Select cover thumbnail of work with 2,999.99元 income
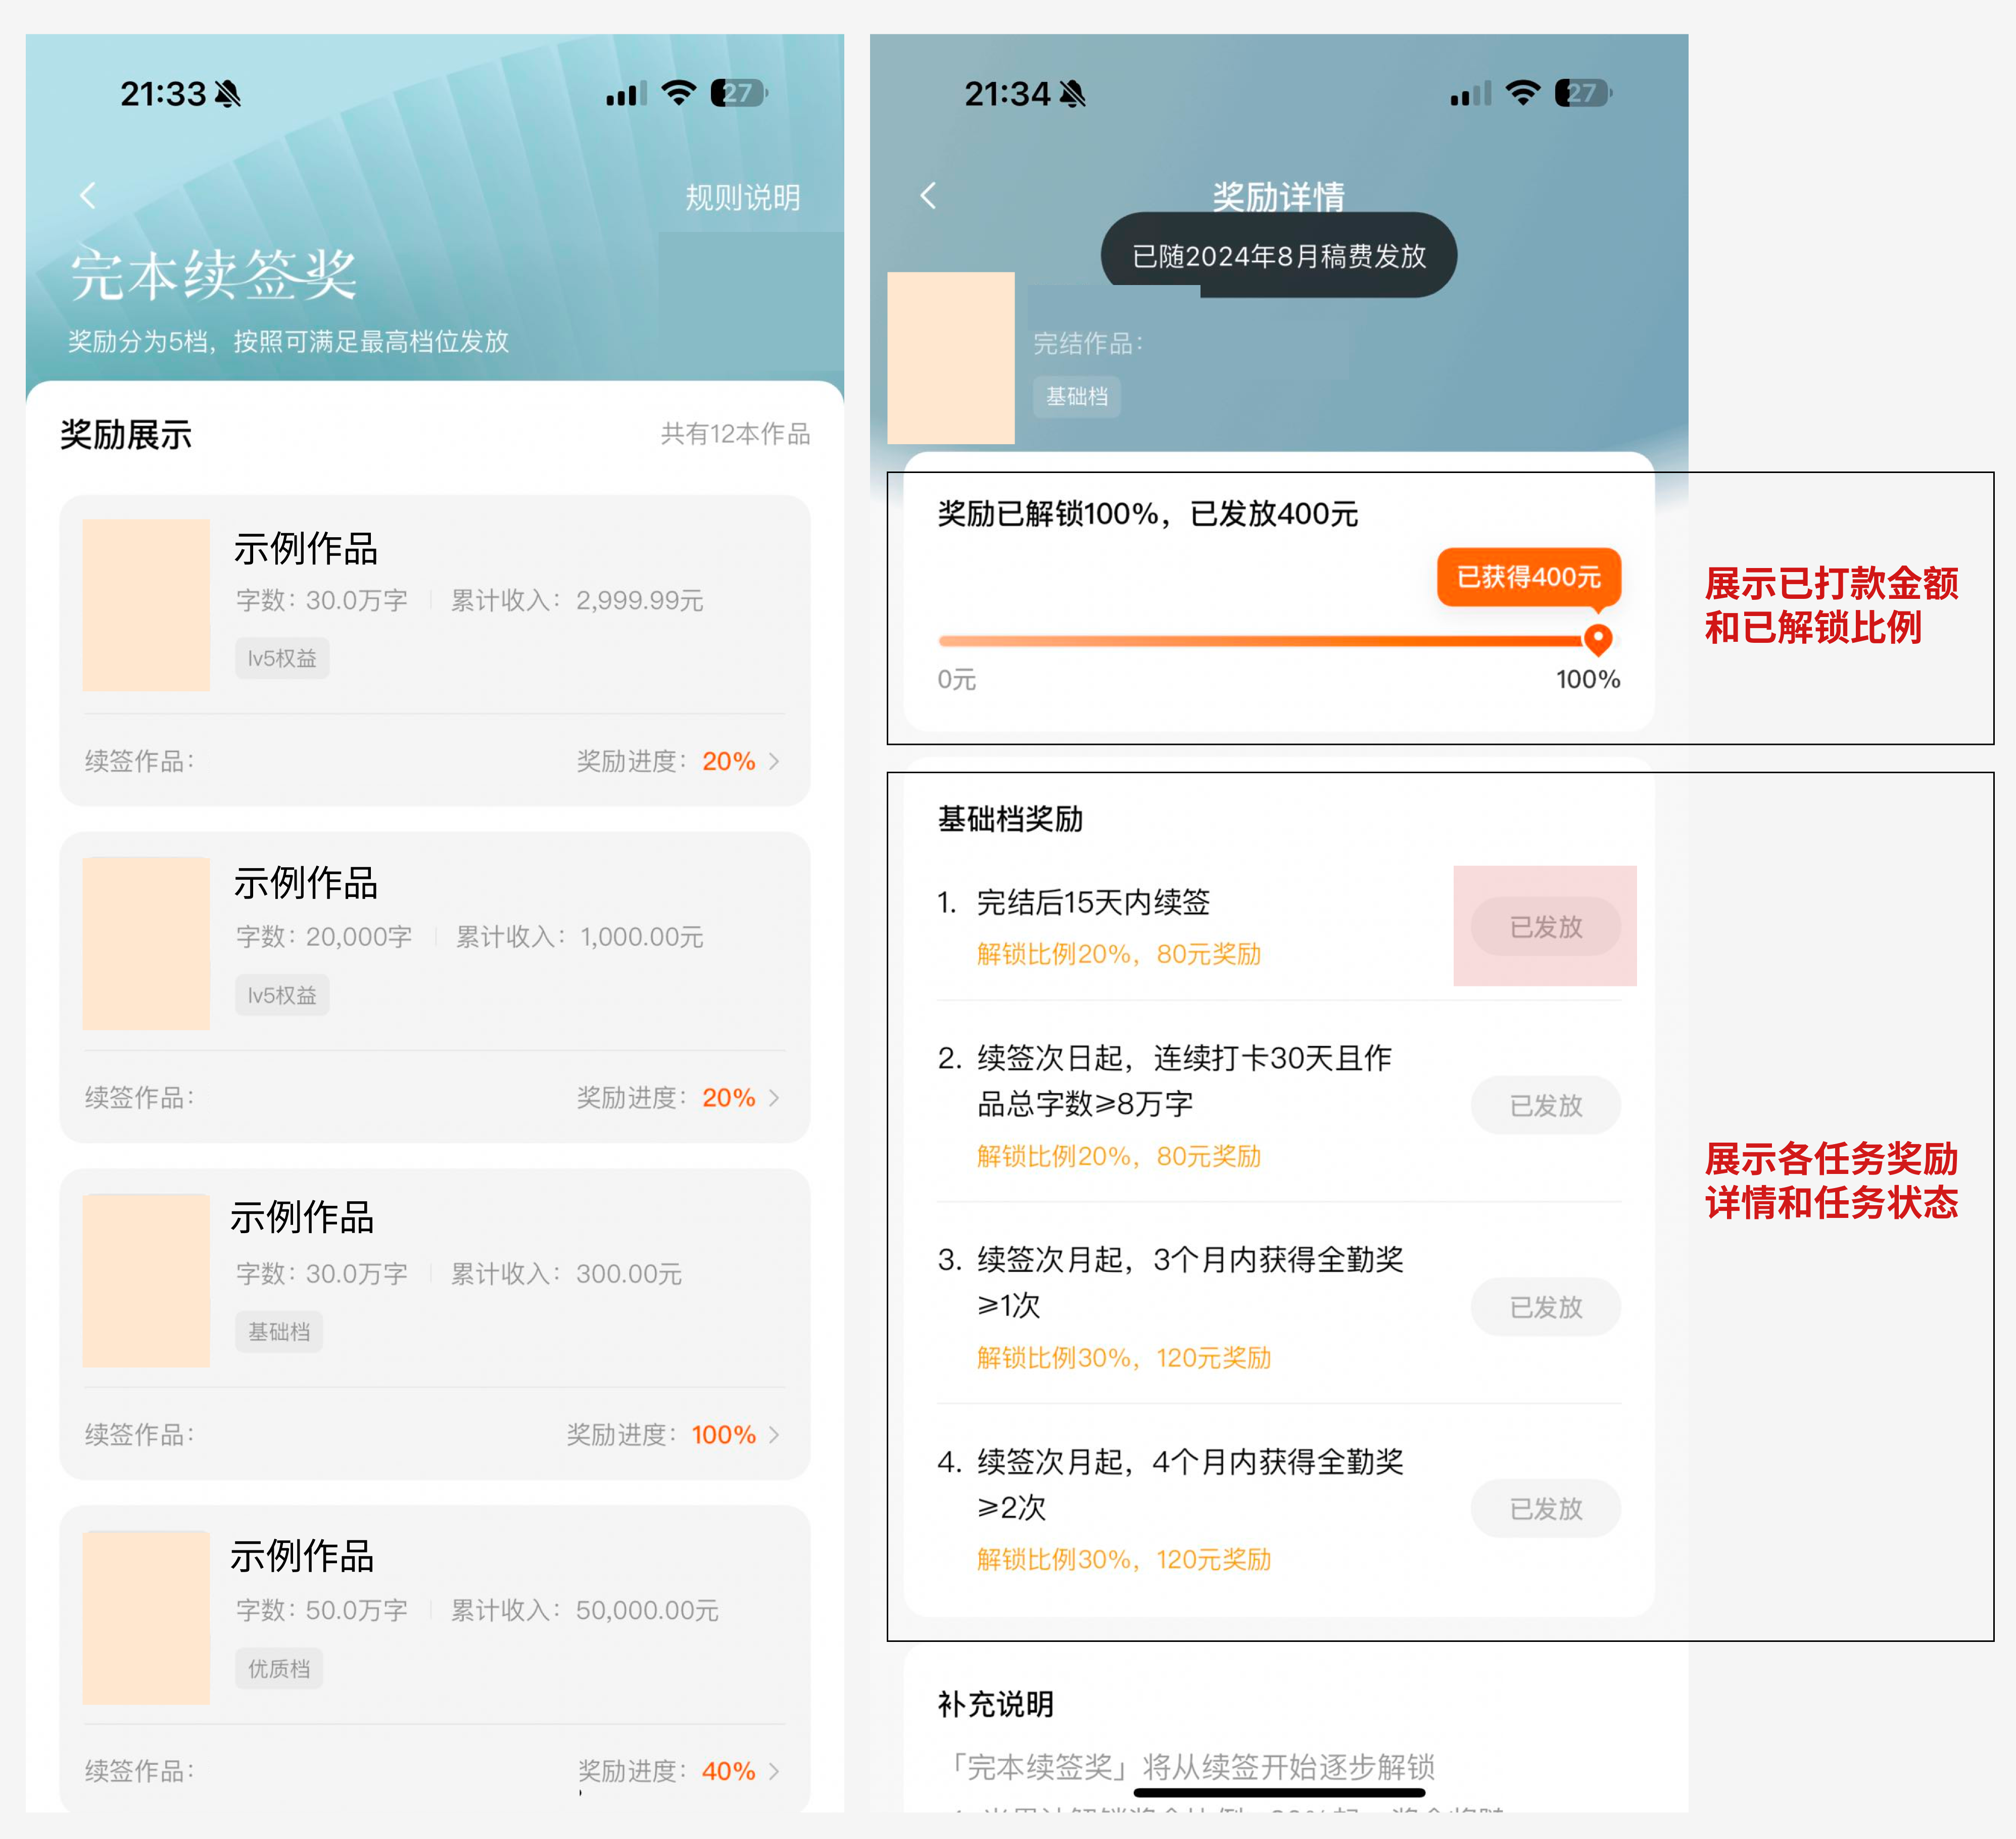The image size is (2016, 1839). [146, 605]
